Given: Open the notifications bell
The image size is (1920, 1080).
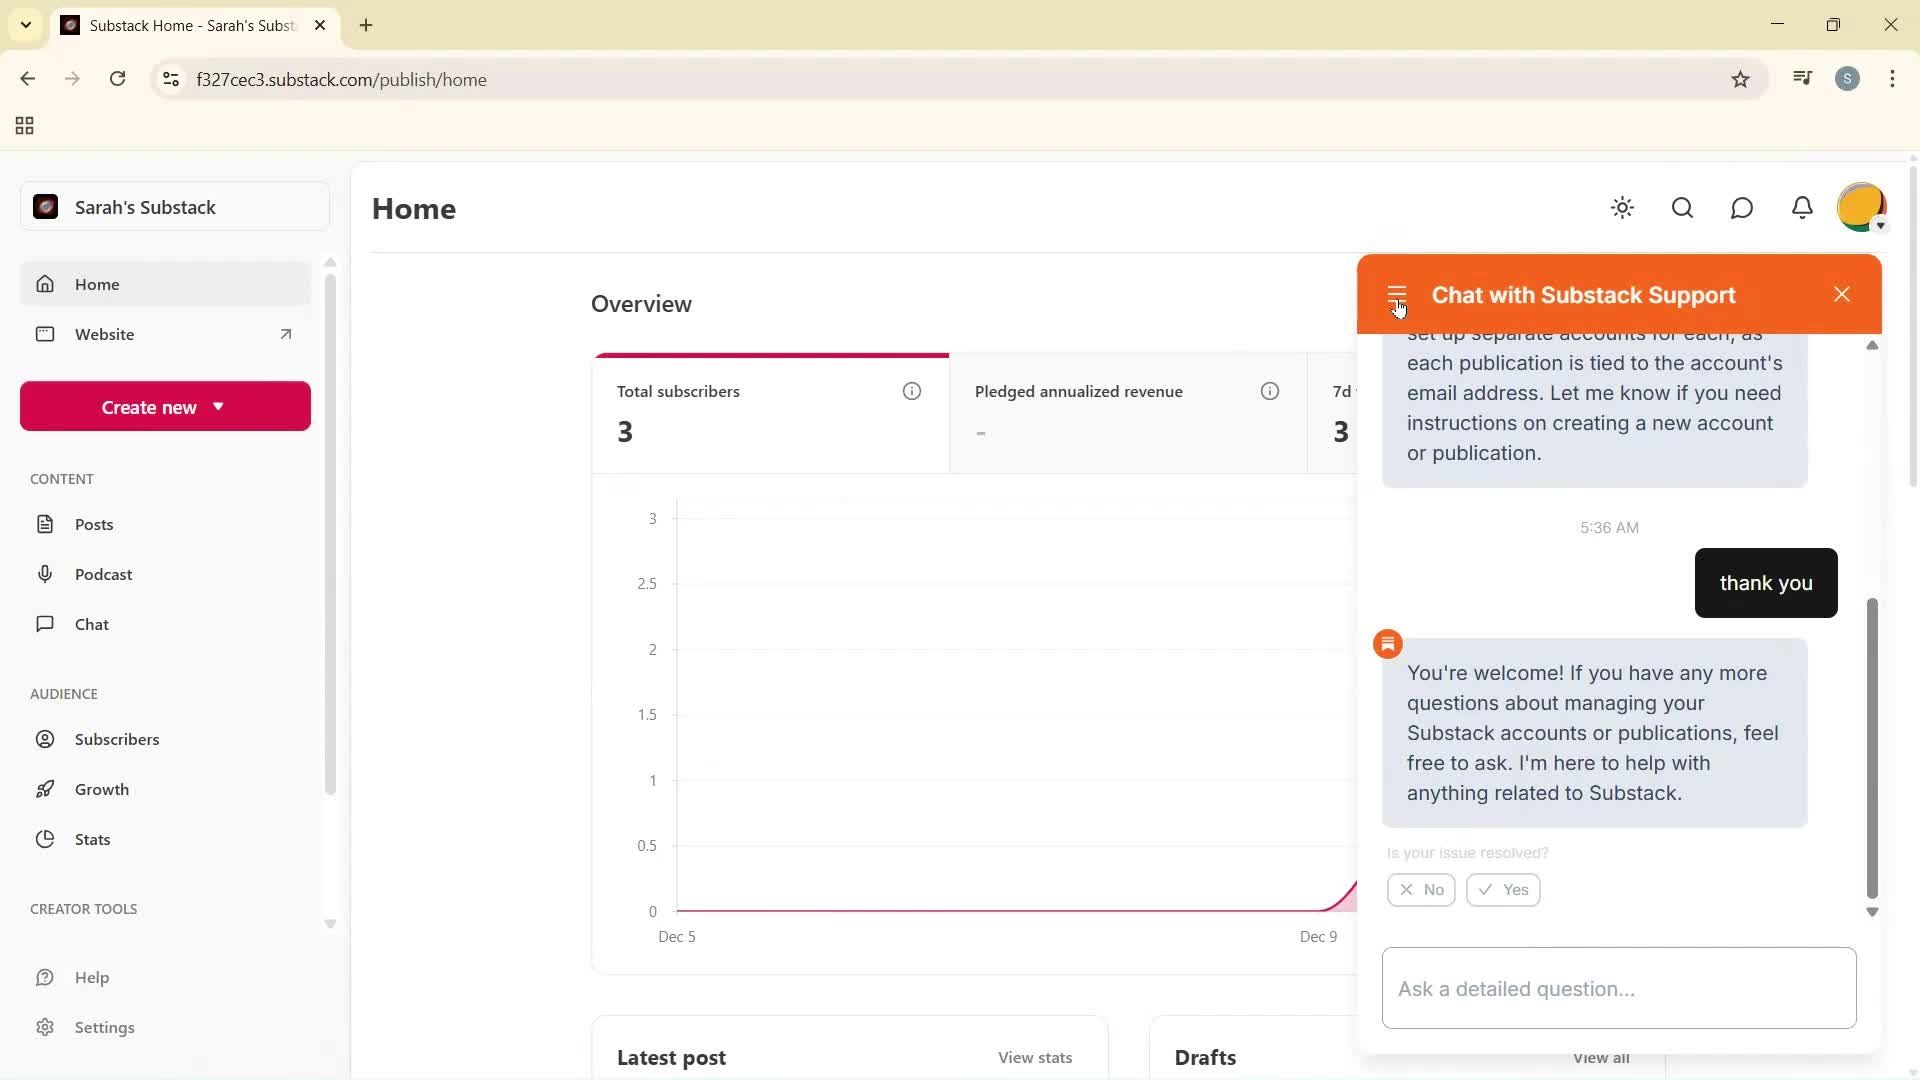Looking at the screenshot, I should click(x=1802, y=208).
